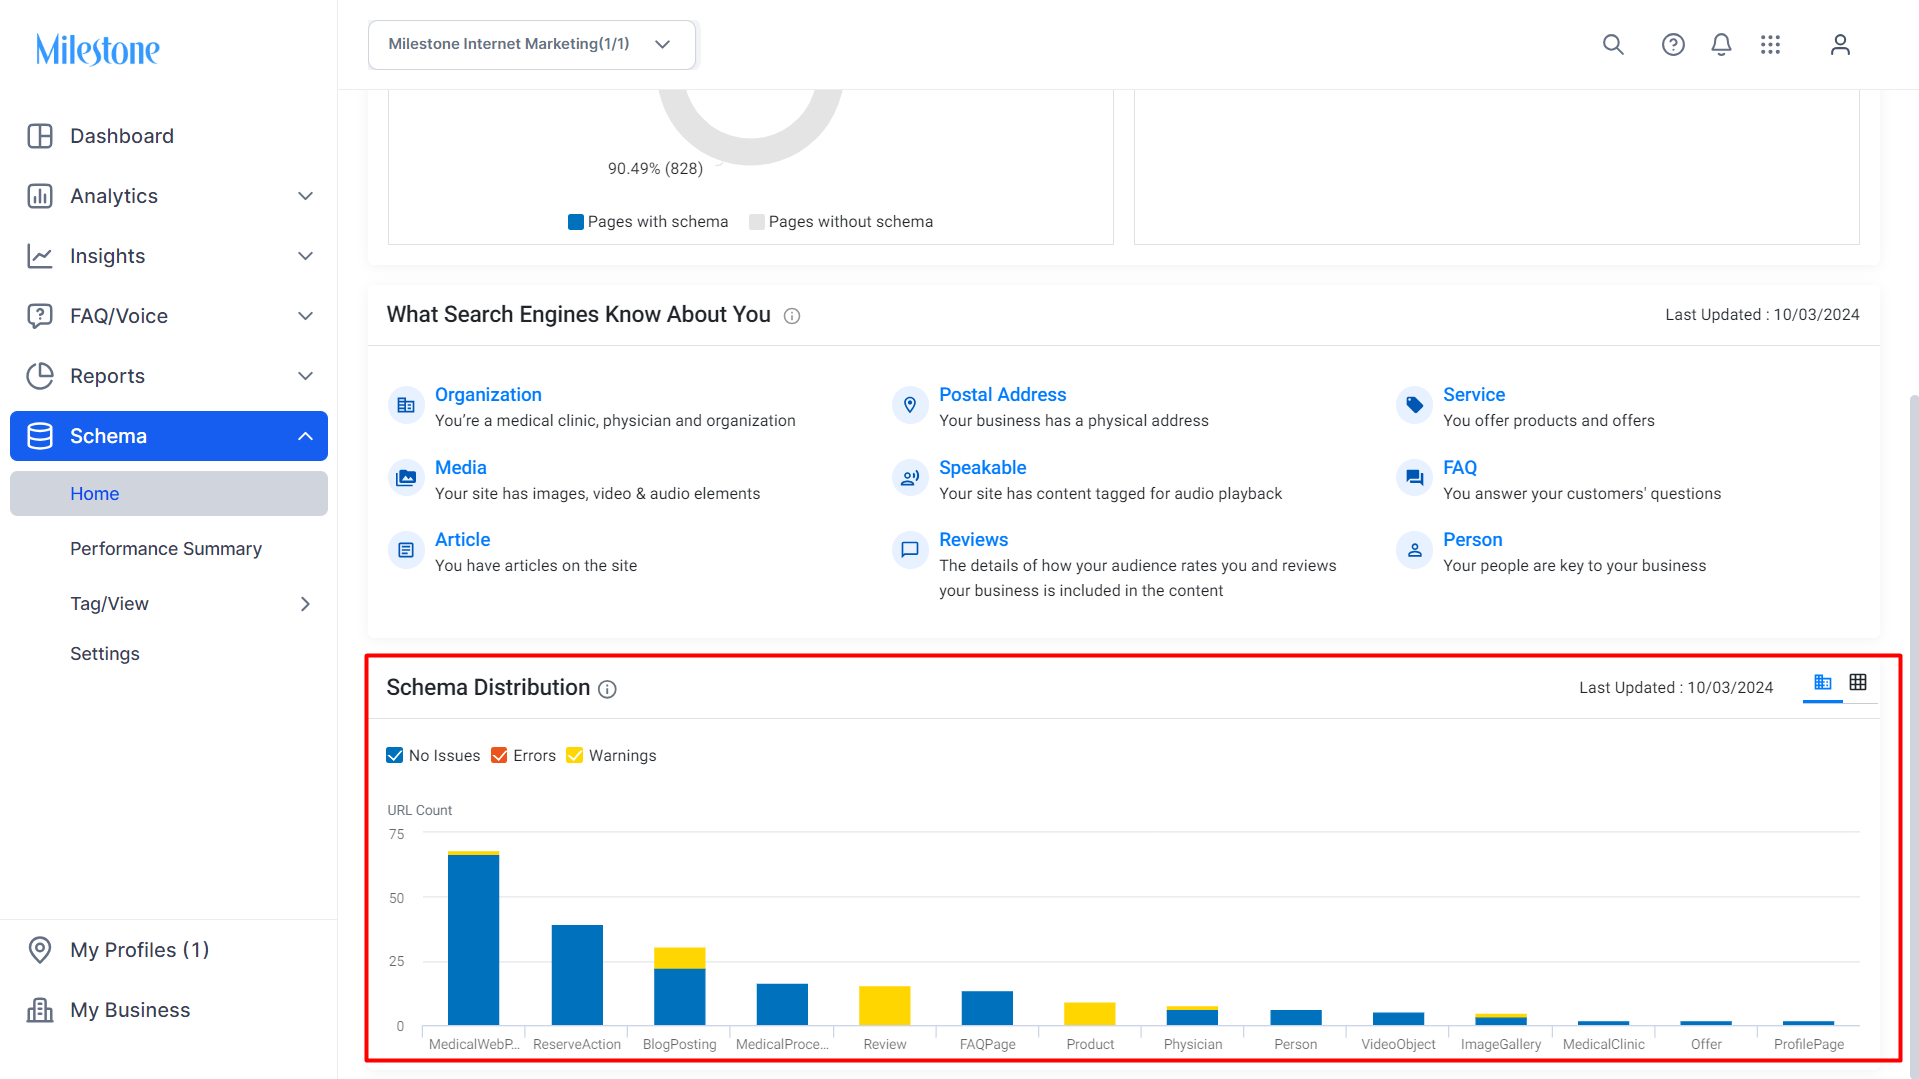Open notifications bell icon

coord(1721,45)
